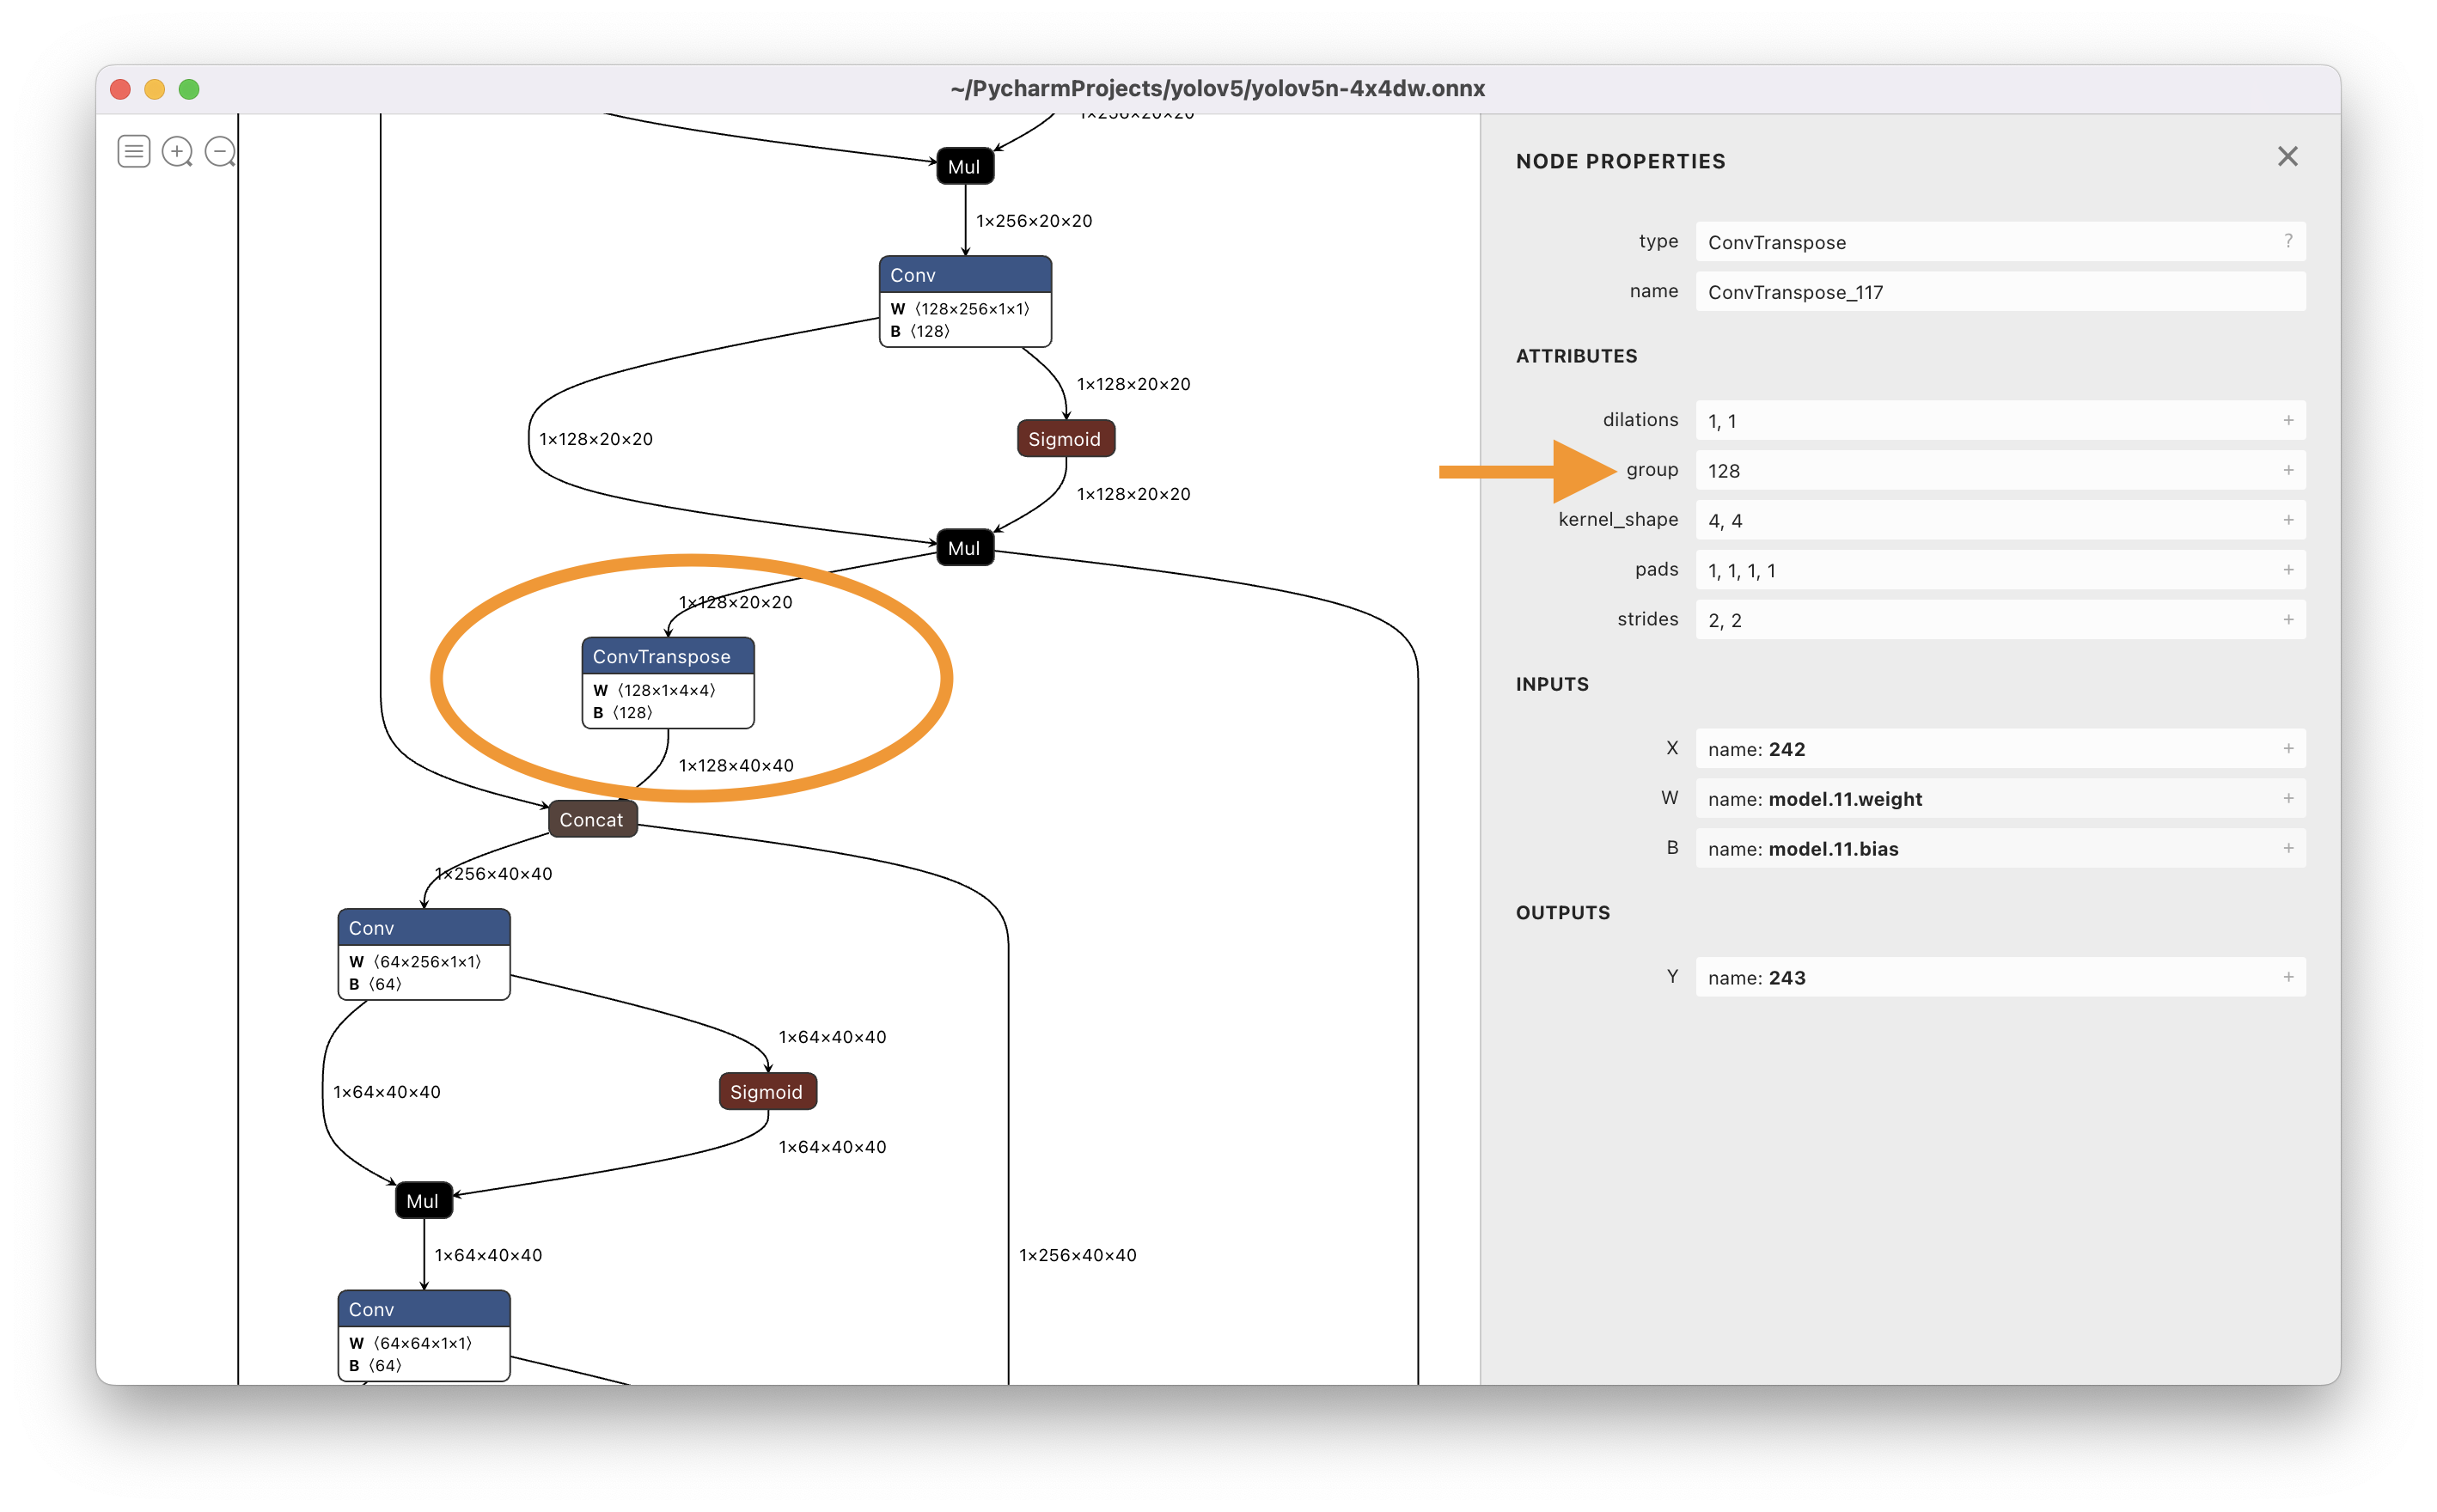Viewport: 2437px width, 1512px height.
Task: Select the Concat node
Action: coord(591,820)
